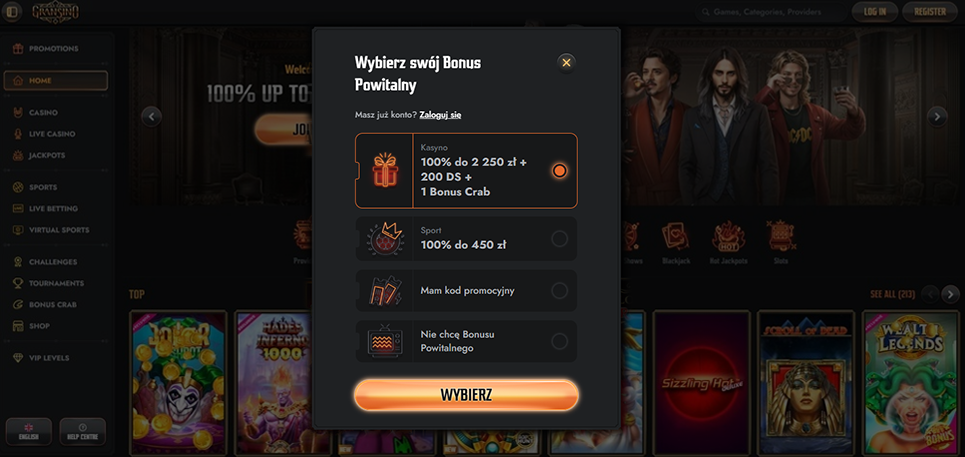965x457 pixels.
Task: Select the Hot Jackpots category icon
Action: [729, 243]
